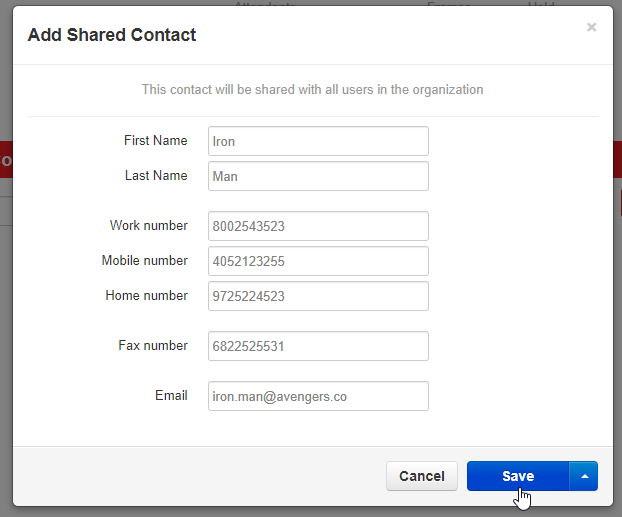Click the Last Name label
The width and height of the screenshot is (622, 517).
156,176
